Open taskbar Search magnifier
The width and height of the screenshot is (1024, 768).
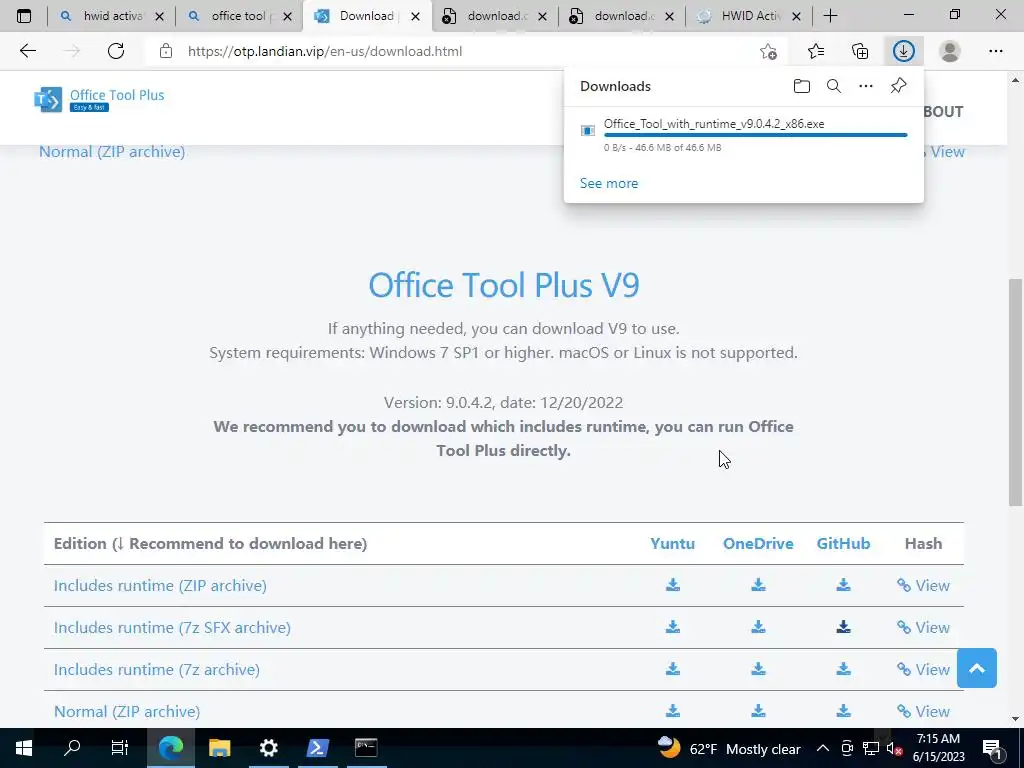pos(72,748)
